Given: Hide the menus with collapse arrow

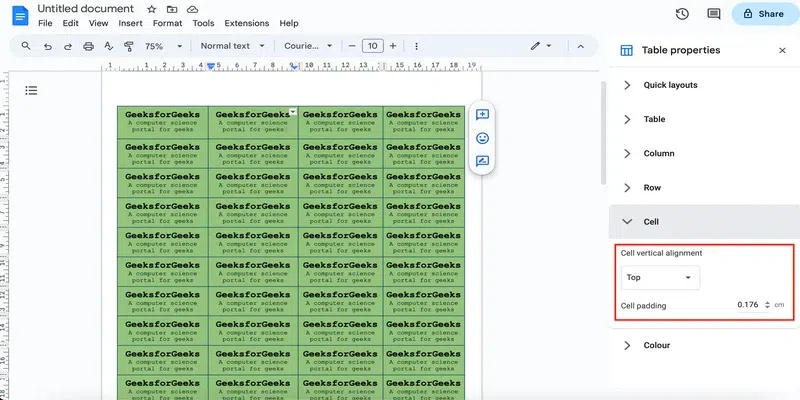Looking at the screenshot, I should [581, 46].
